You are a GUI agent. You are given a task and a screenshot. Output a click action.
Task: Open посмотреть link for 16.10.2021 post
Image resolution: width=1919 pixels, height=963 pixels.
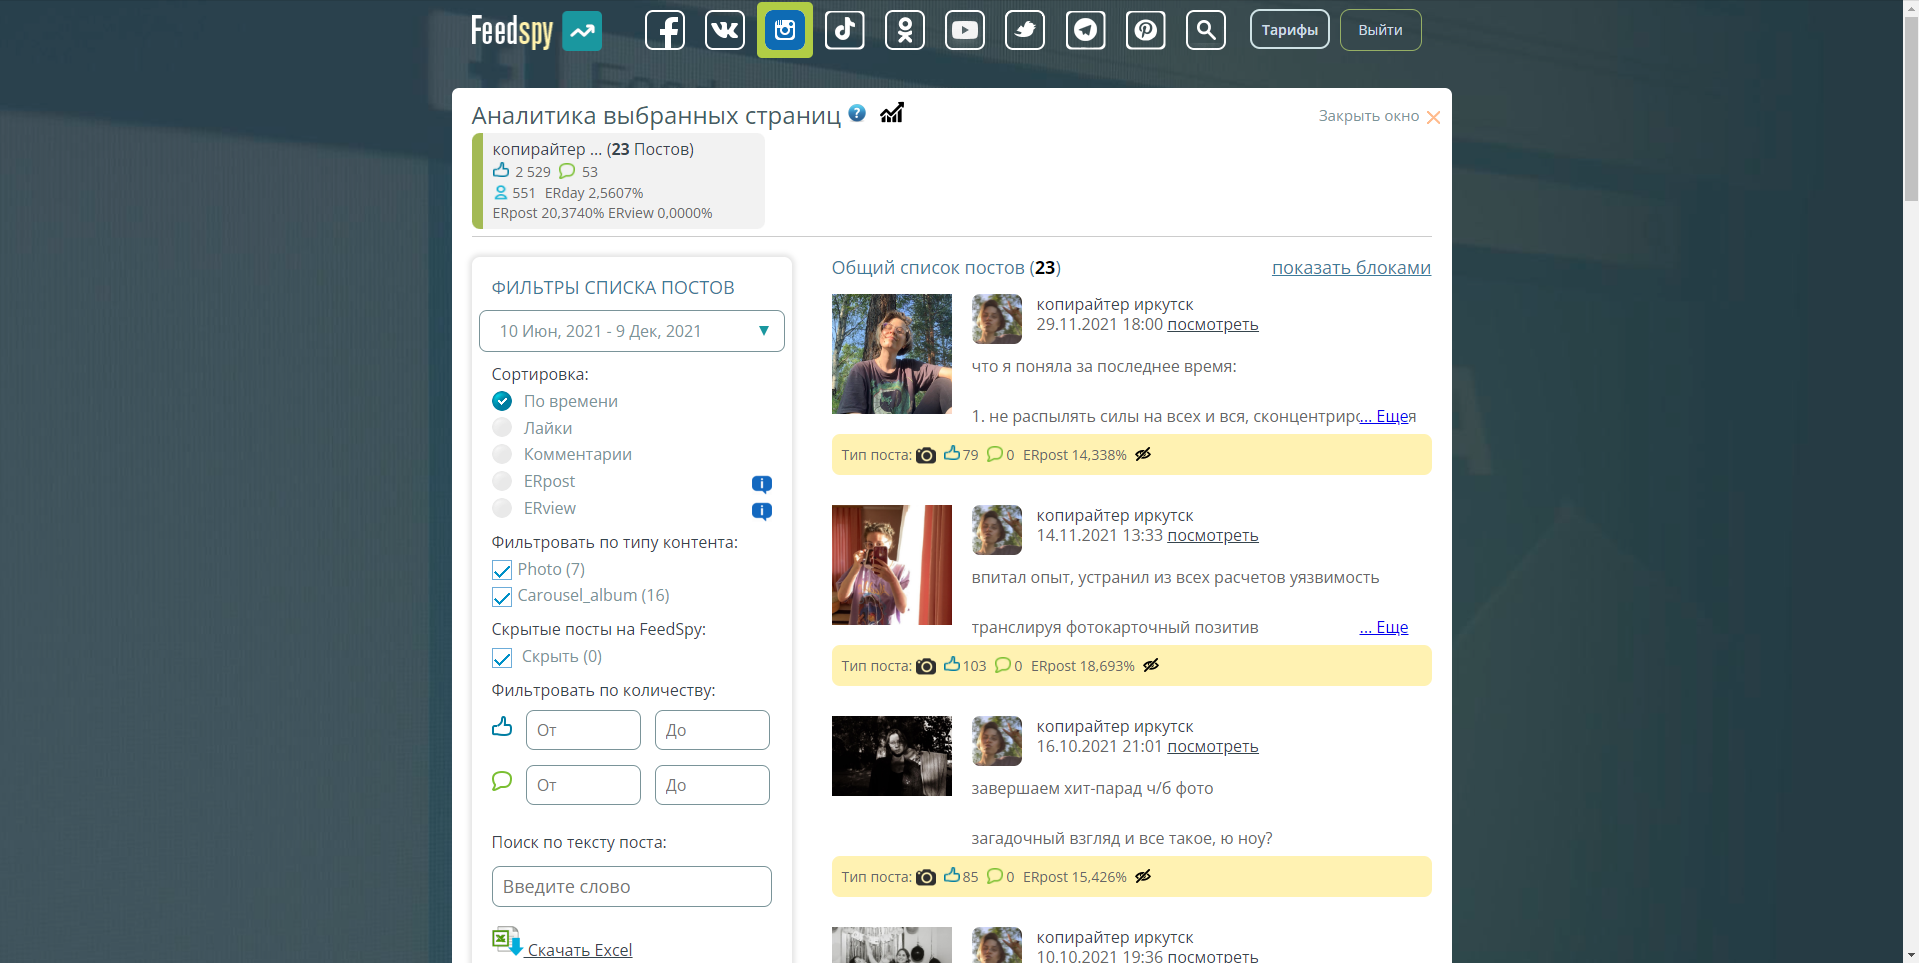[1212, 746]
